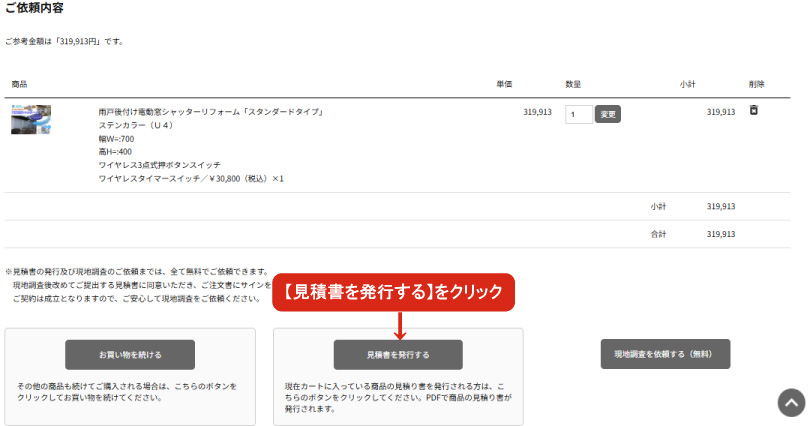The height and width of the screenshot is (426, 808).
Task: Click the 数量 column header
Action: tap(573, 84)
